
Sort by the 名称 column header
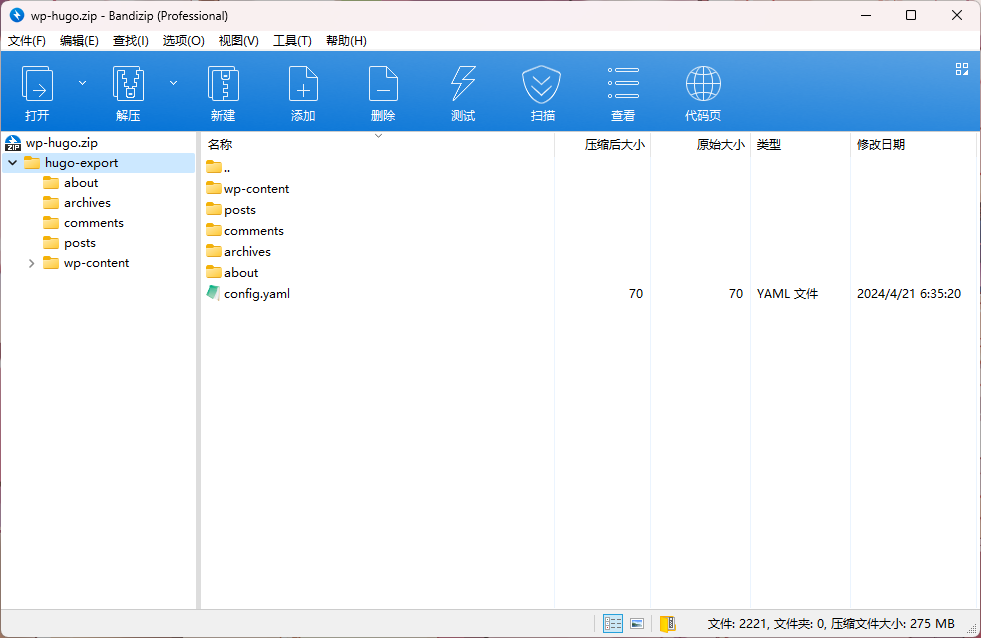[x=220, y=145]
